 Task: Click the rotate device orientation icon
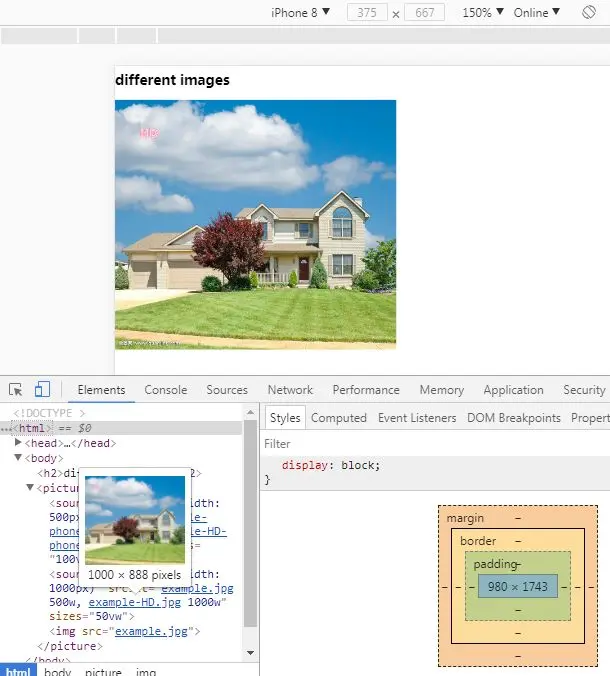tap(588, 12)
